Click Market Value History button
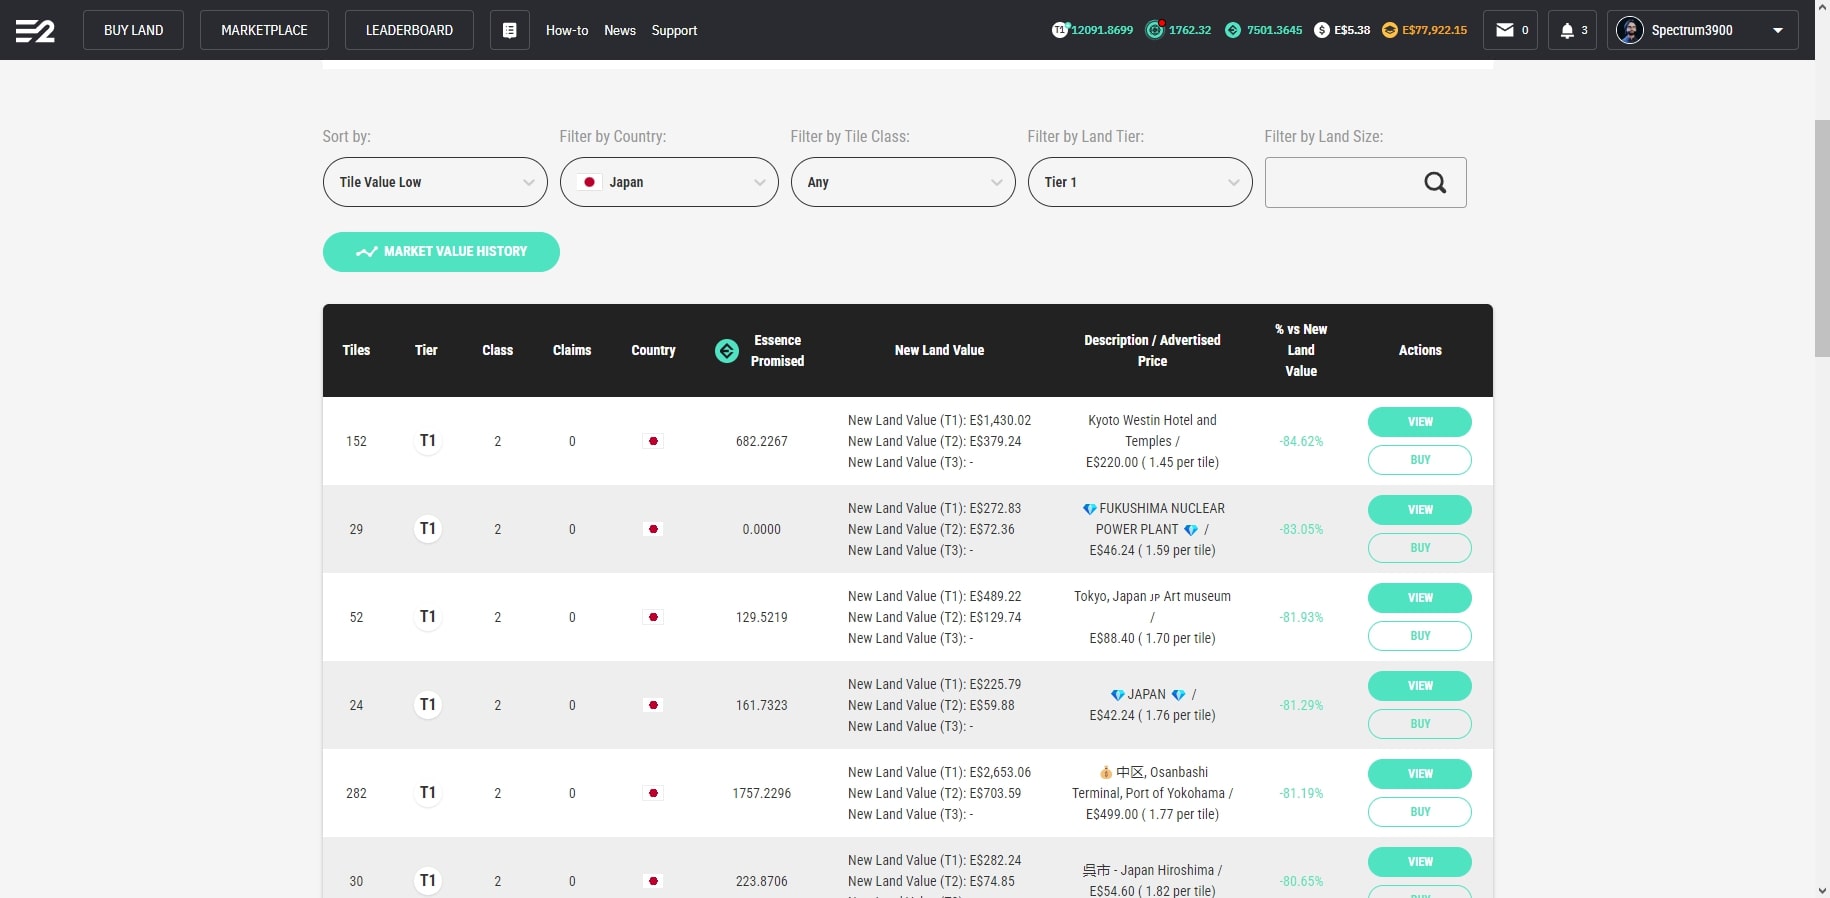 441,252
